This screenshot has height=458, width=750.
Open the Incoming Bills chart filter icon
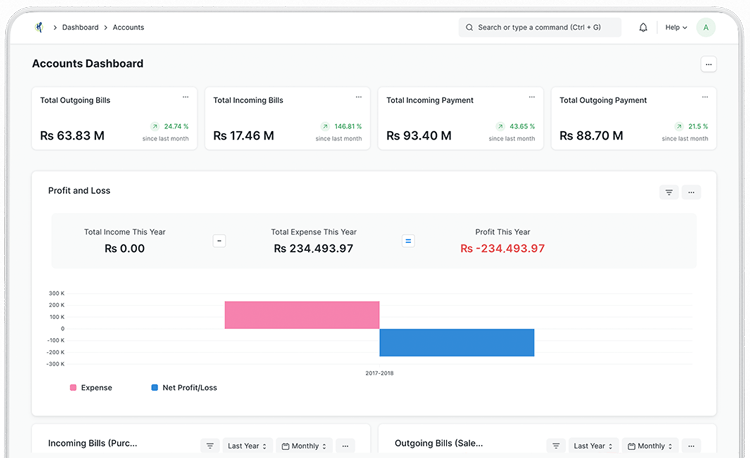point(210,446)
